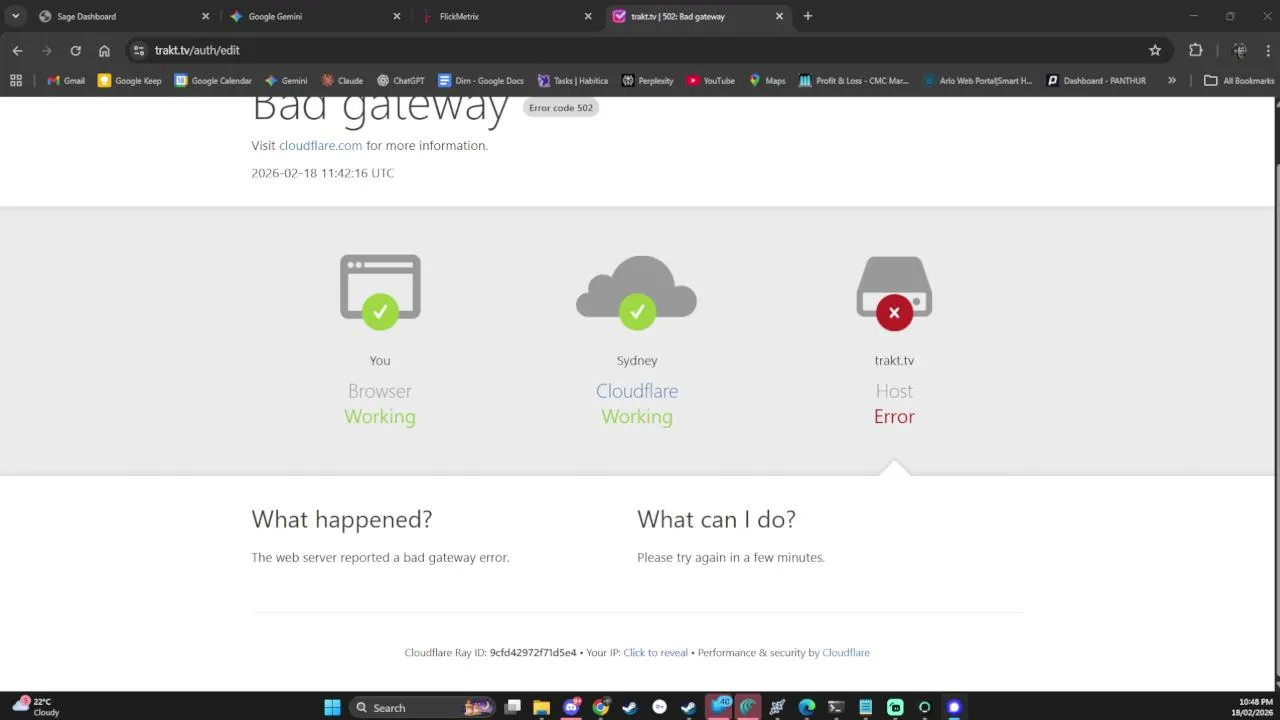Open the Dim - Google Docs bookmark
1280x720 pixels.
481,80
